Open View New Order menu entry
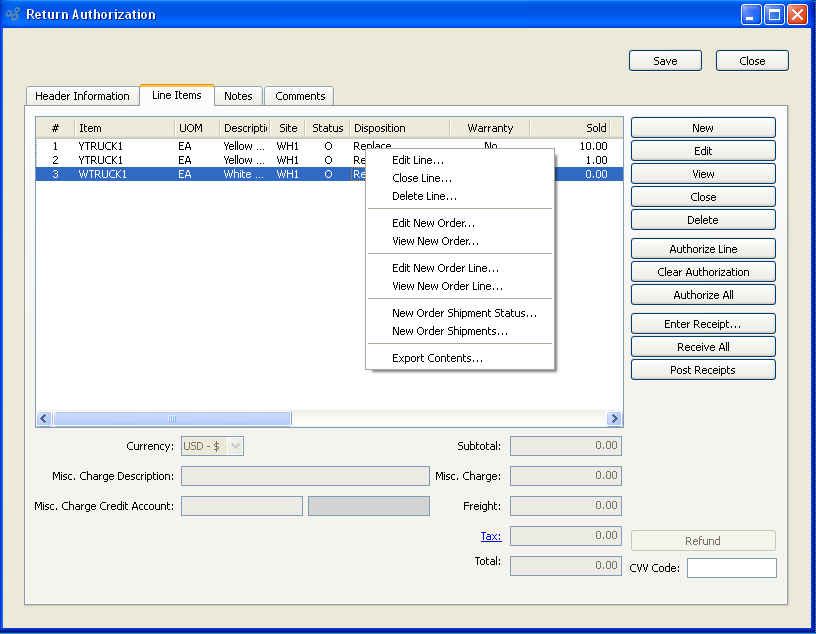816x634 pixels. [x=435, y=241]
